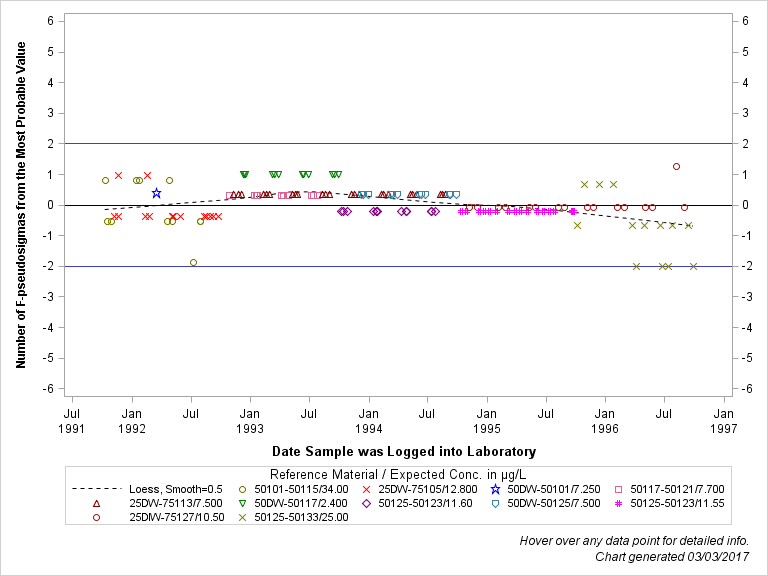Select legend label Loess, Smooth=0.5
Viewport: 768px width, 576px height.
pos(176,489)
